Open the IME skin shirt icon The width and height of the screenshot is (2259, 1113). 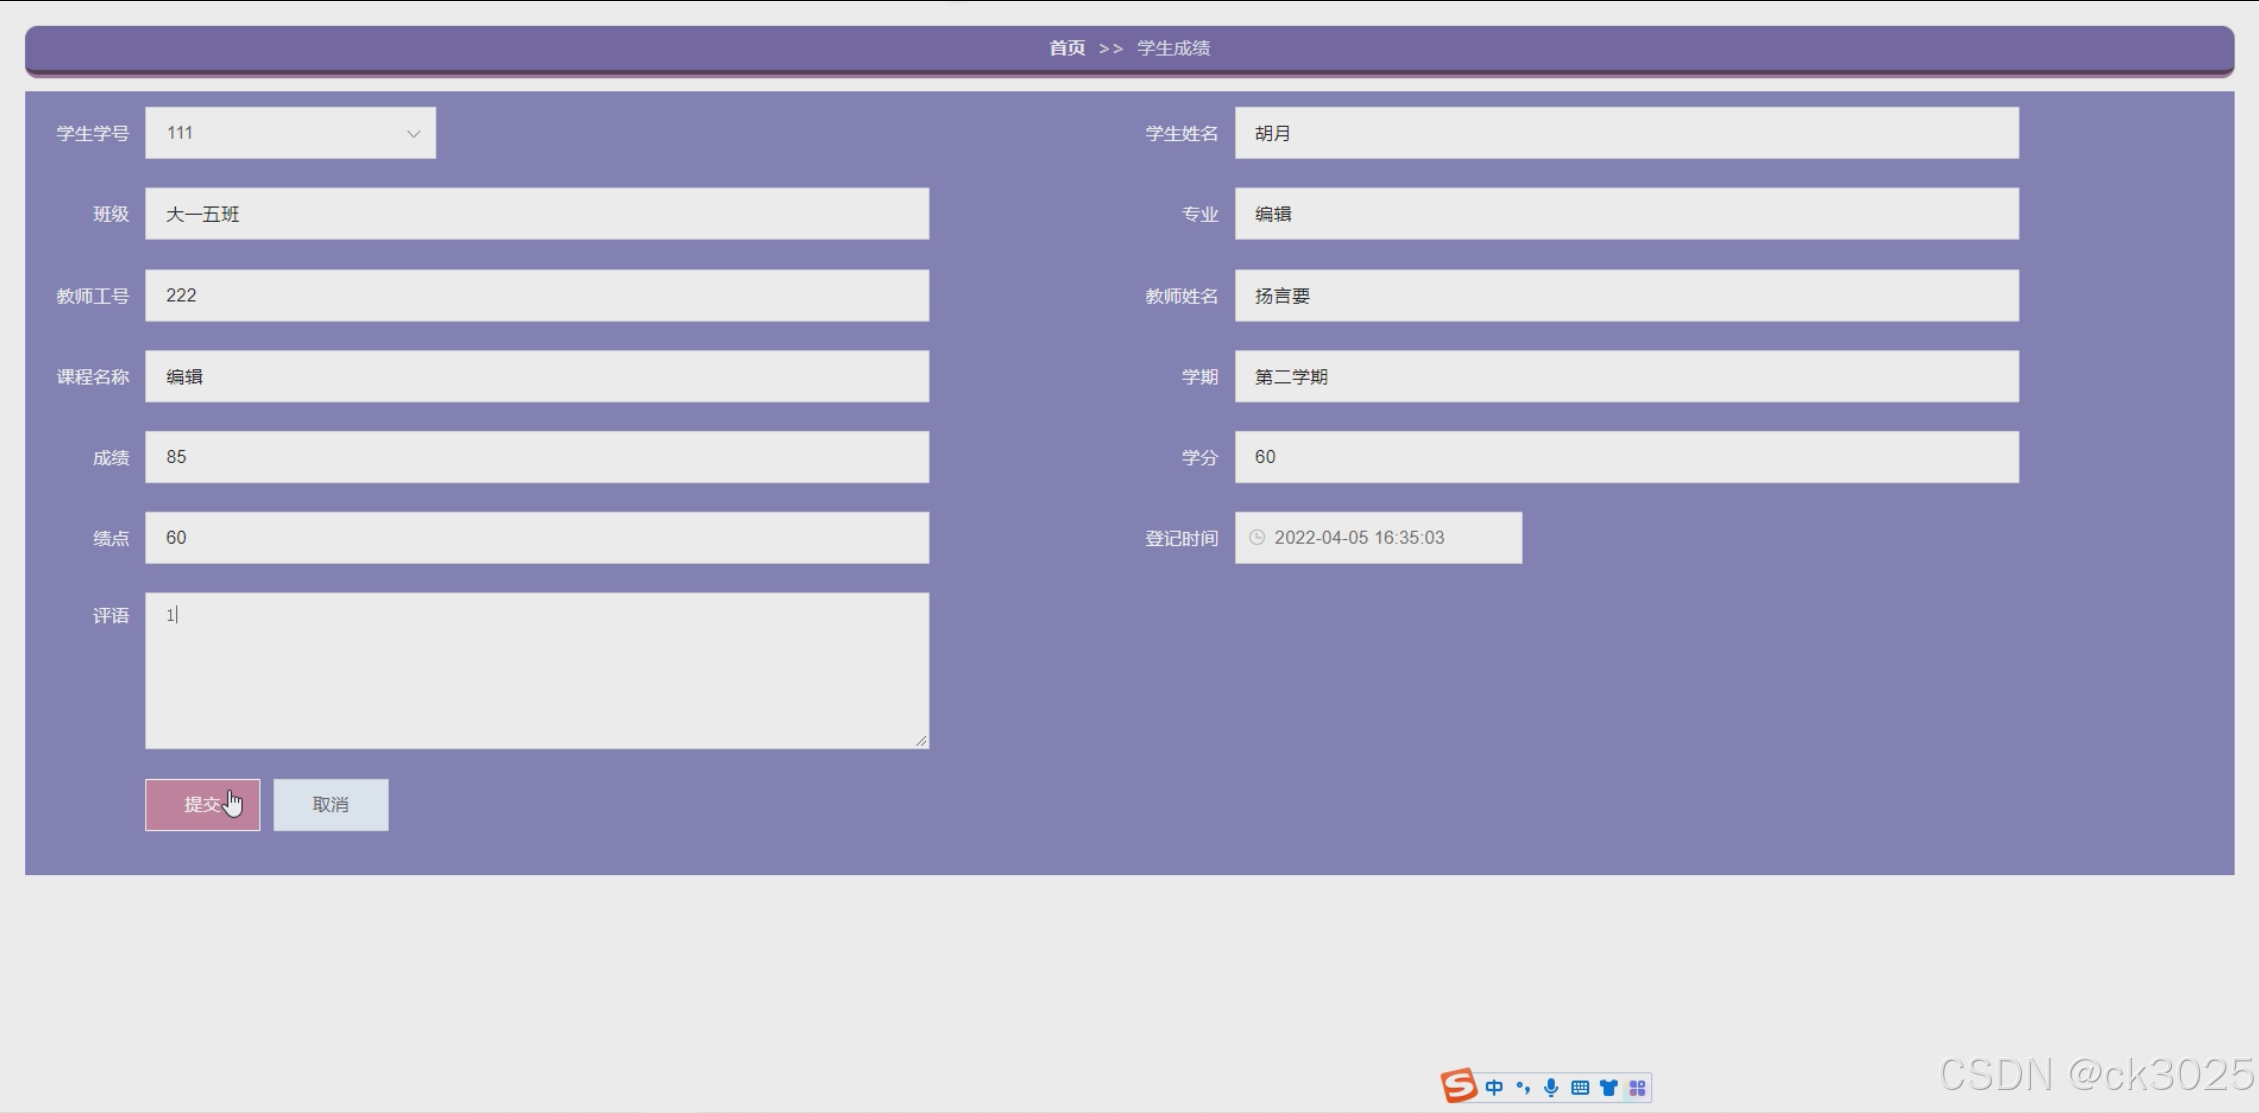click(1608, 1087)
